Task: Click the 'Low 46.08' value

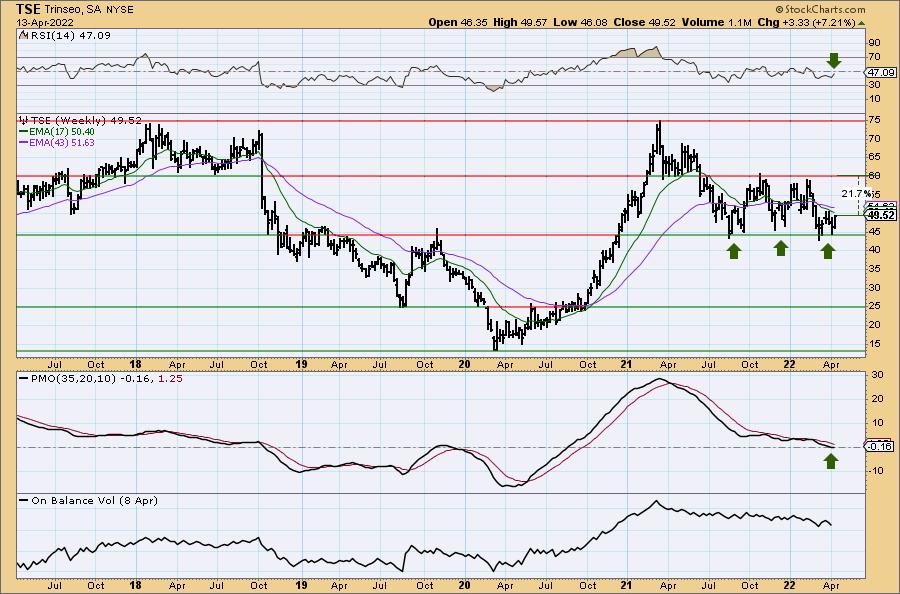Action: point(579,22)
